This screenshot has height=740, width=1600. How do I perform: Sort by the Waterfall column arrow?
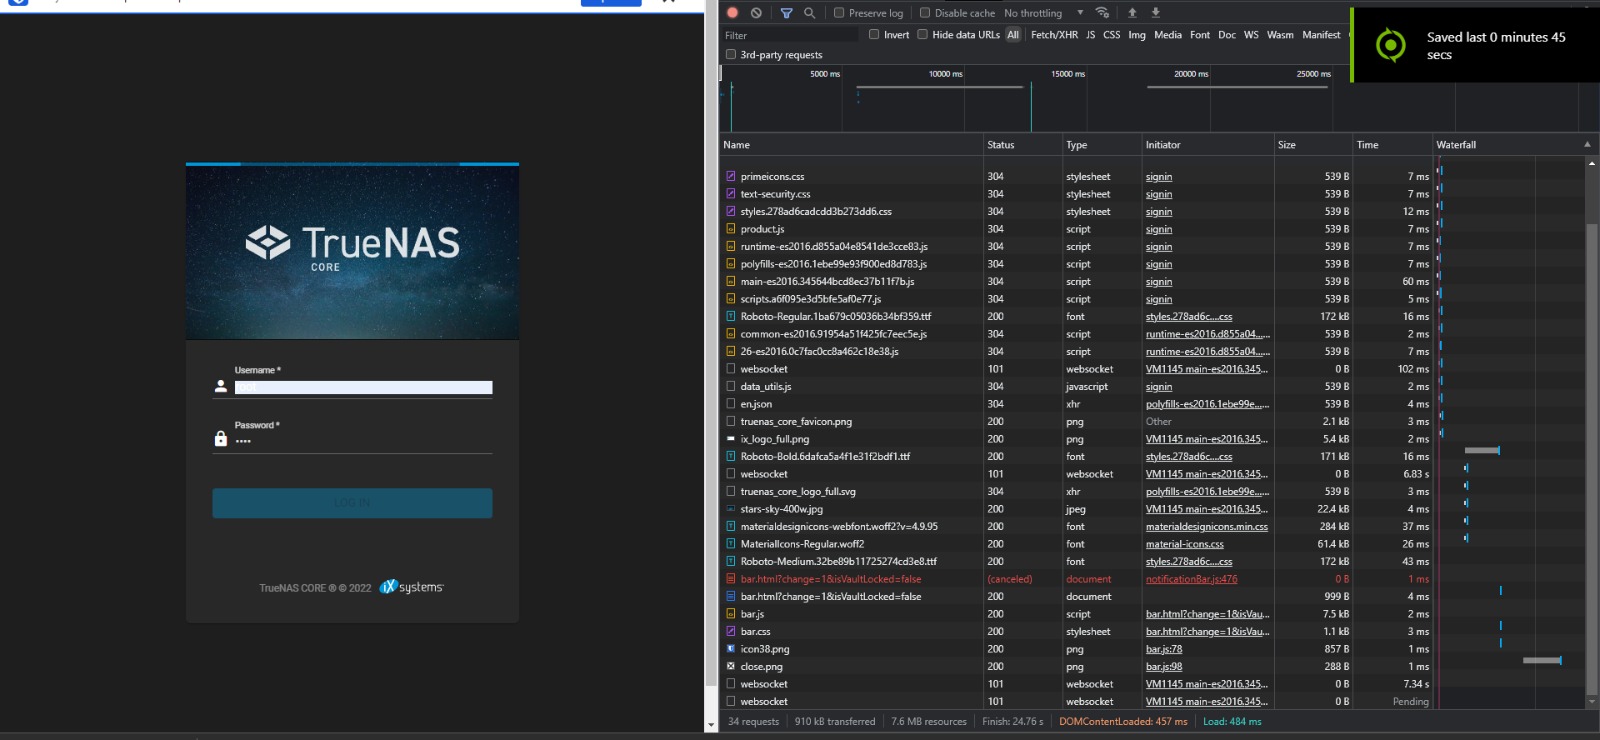point(1587,145)
